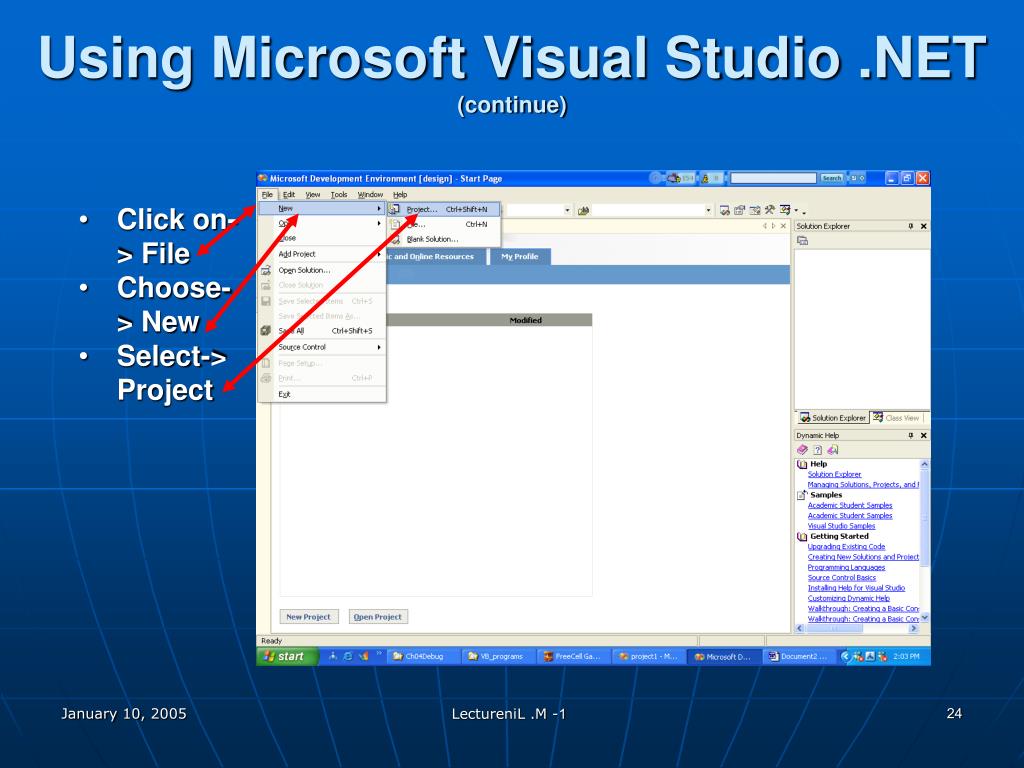
Task: Switch to Document2 taskbar button
Action: click(x=801, y=656)
